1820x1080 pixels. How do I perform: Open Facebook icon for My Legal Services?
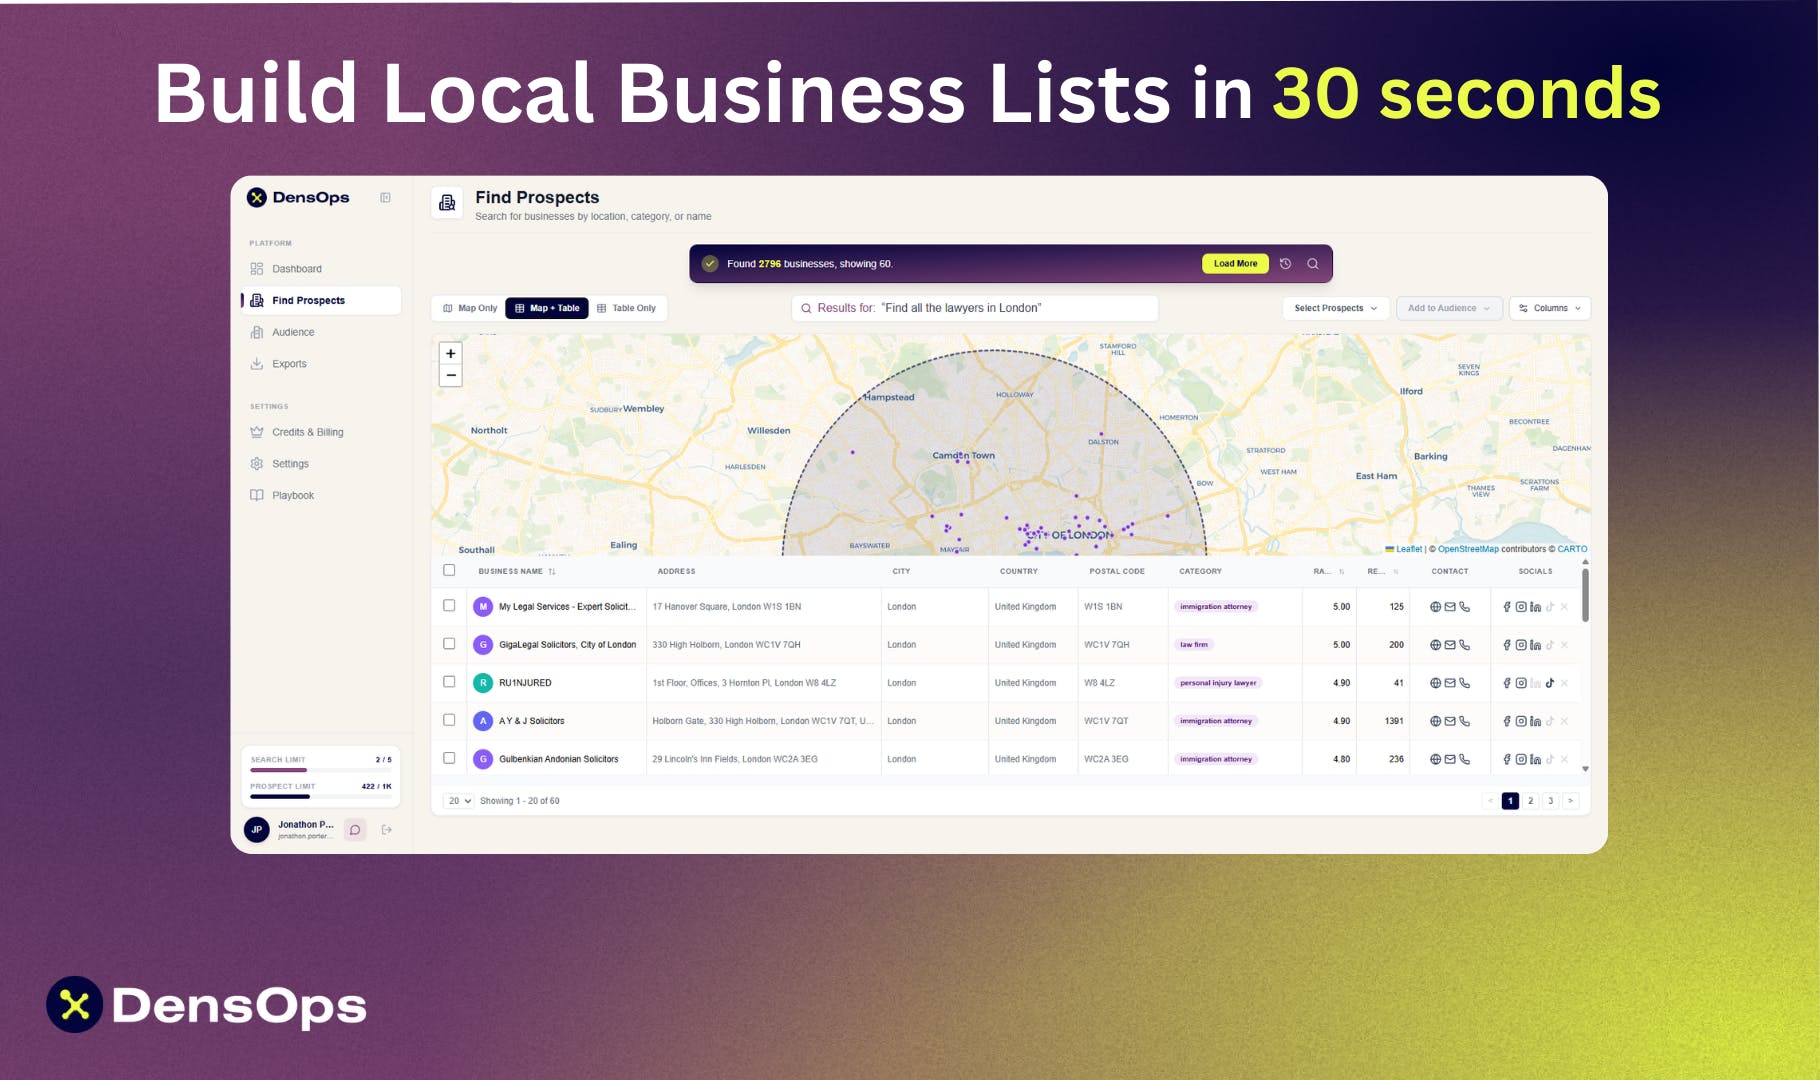click(1507, 607)
